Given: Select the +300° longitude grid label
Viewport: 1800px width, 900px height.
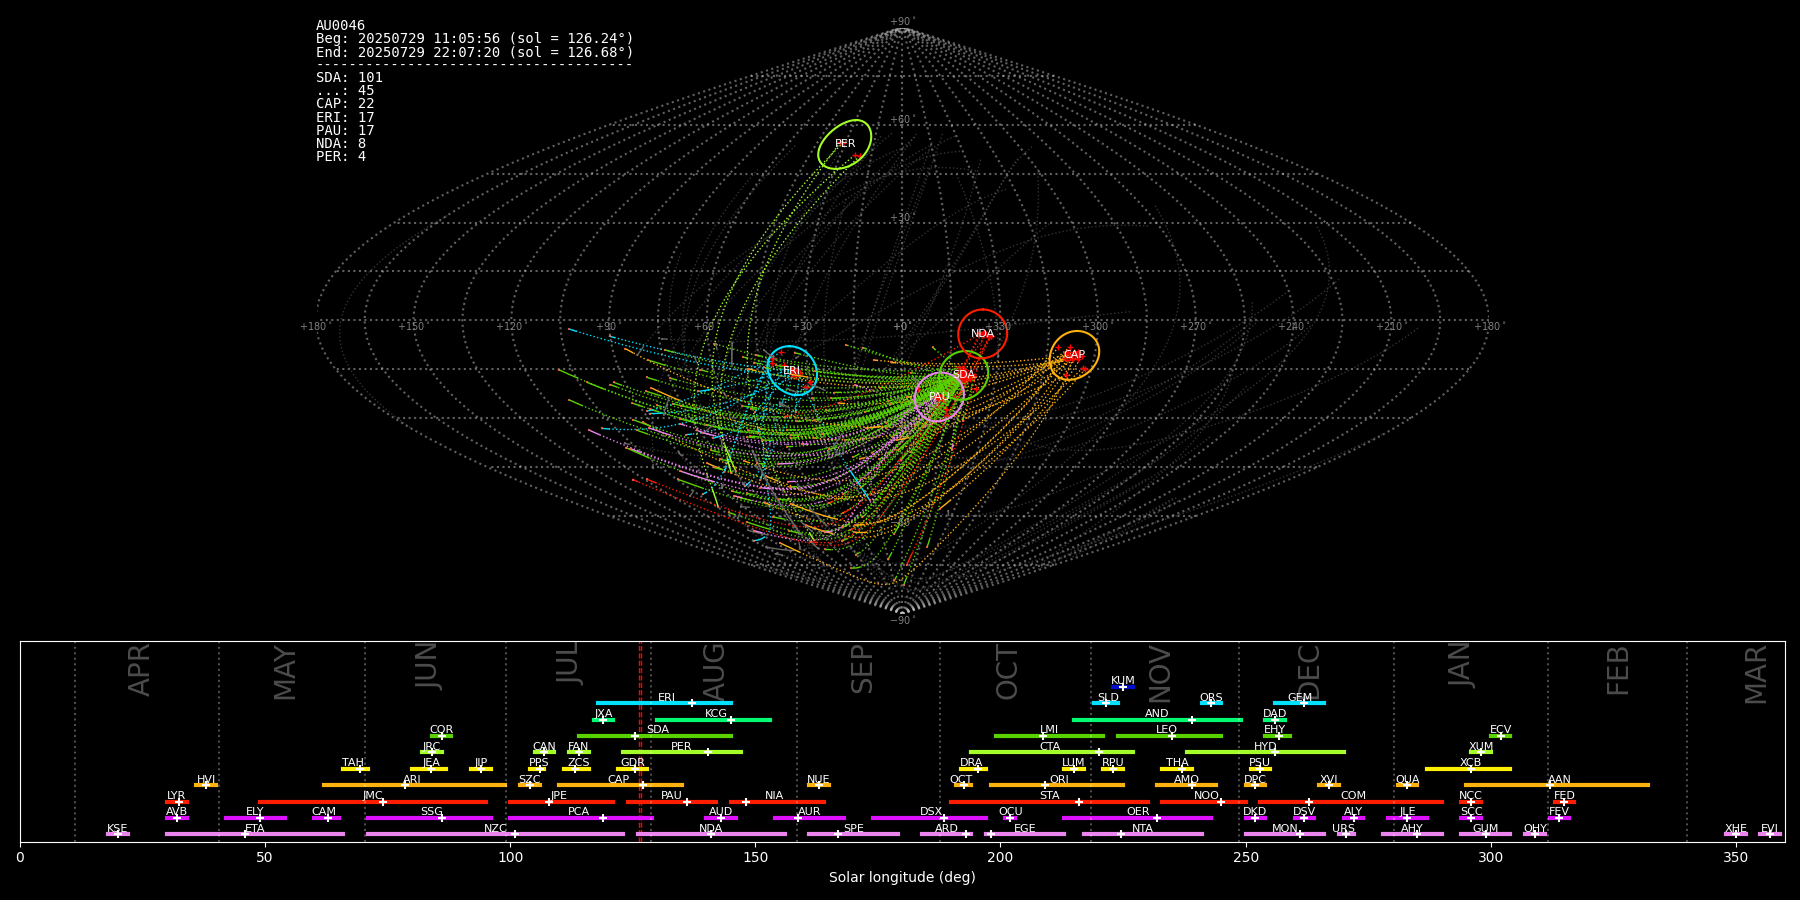Looking at the screenshot, I should (1095, 326).
